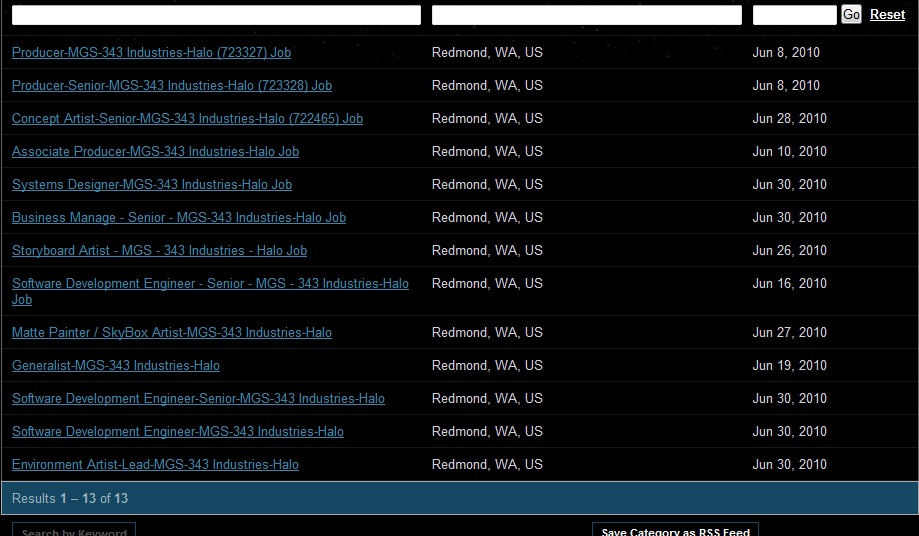
Task: Open Software Development Engineer-MGS-343 Industries-Halo link
Action: click(x=178, y=432)
